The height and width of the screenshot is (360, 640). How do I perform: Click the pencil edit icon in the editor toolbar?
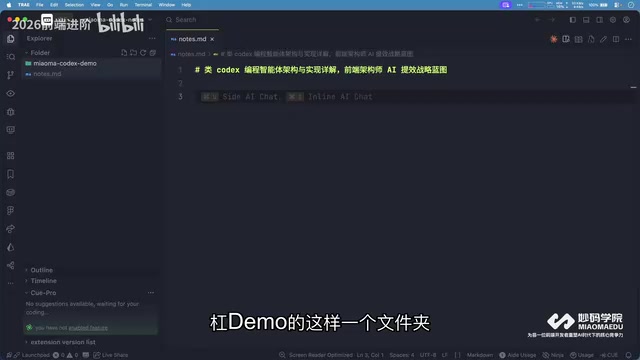[x=603, y=39]
